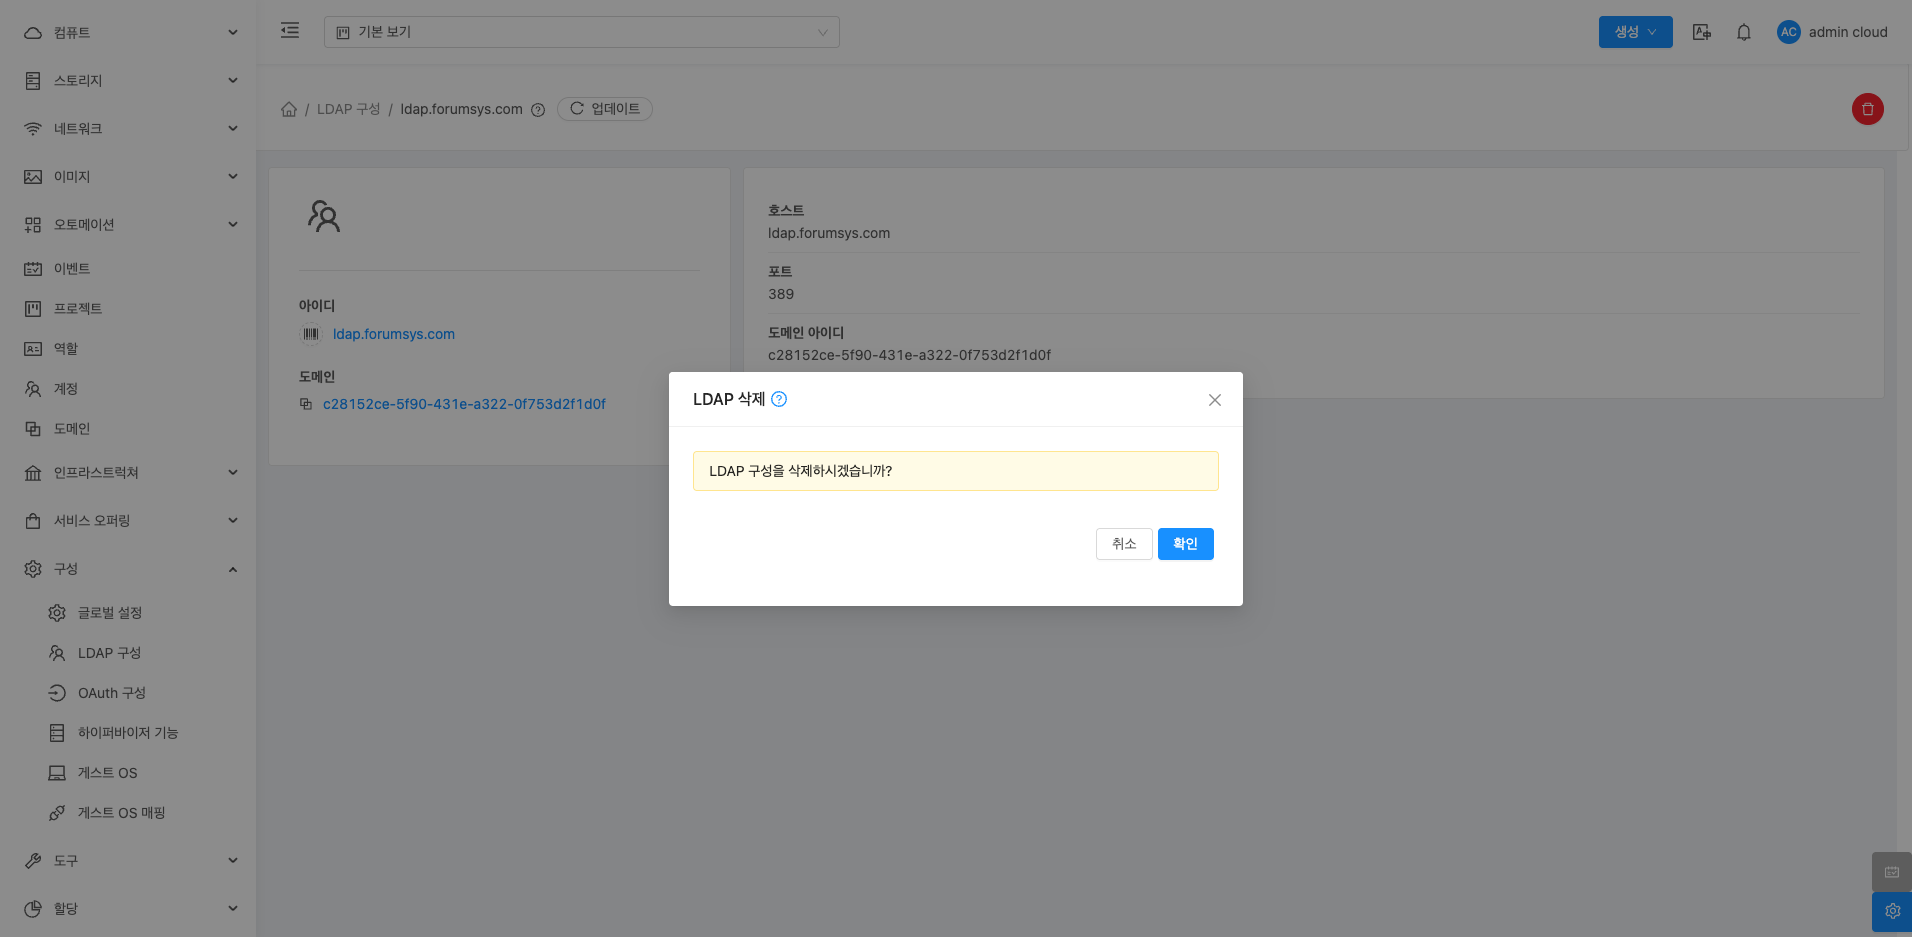Expand the 인프라스트럭쳐 sidebar menu

[130, 472]
